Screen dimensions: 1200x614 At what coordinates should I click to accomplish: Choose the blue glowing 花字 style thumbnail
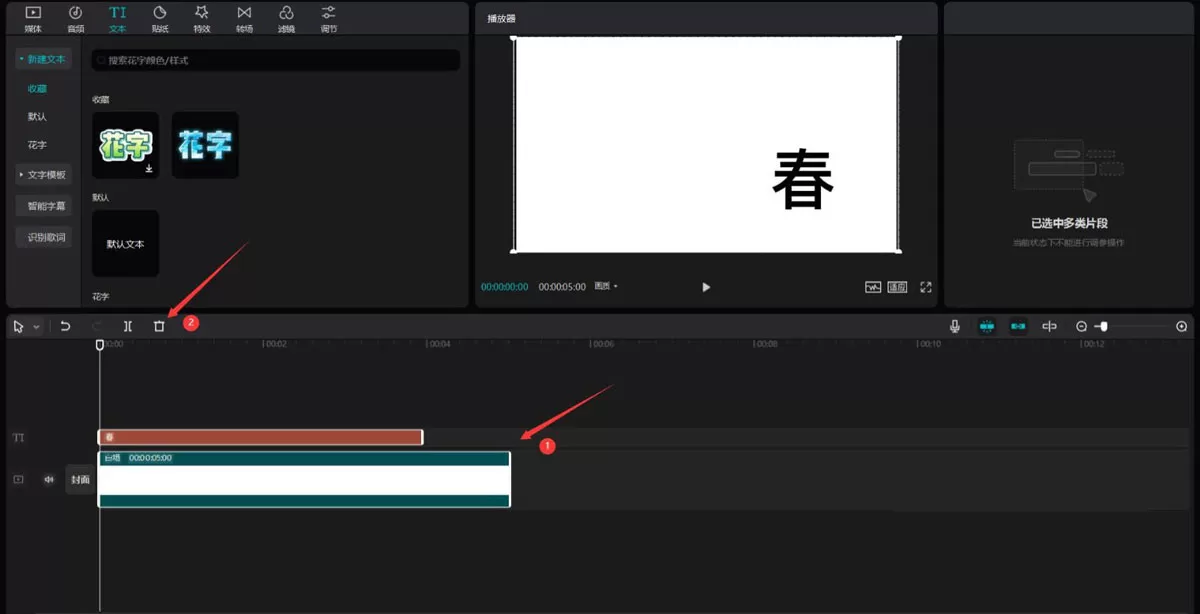click(205, 145)
